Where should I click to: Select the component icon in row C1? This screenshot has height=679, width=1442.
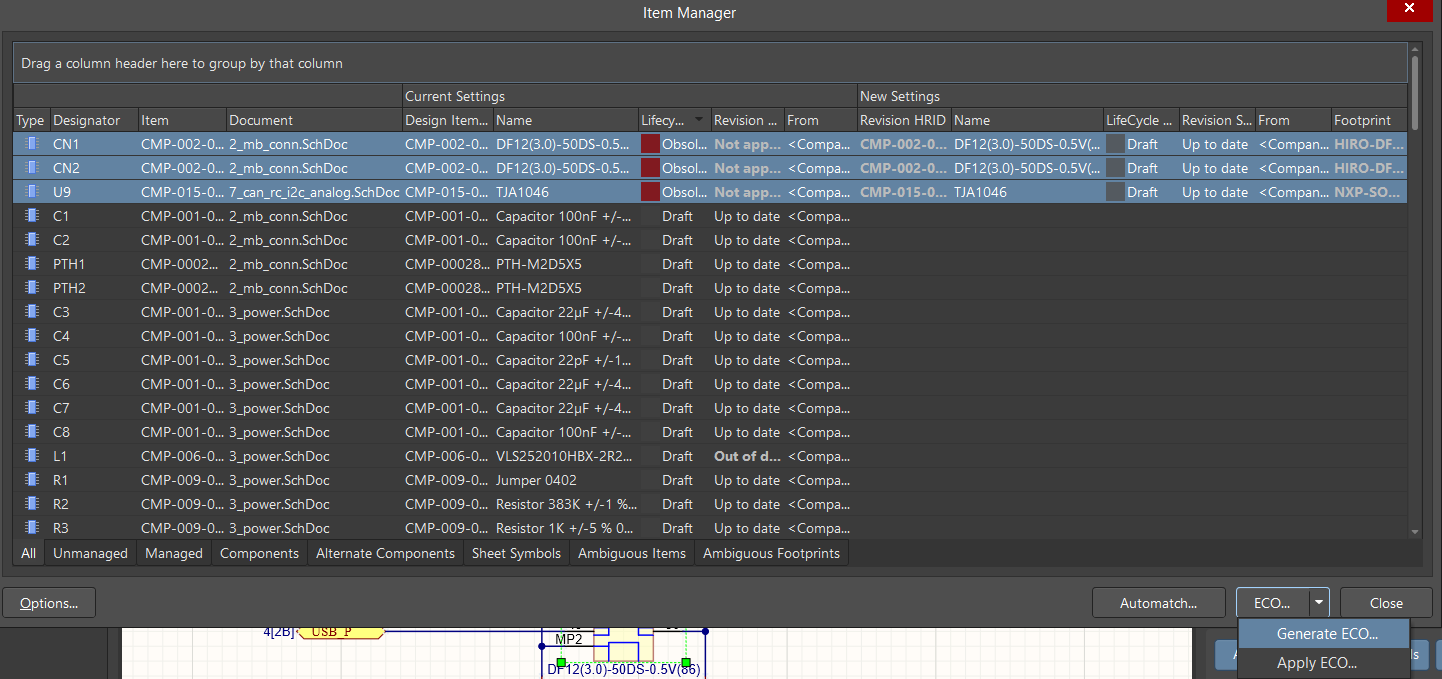point(31,216)
